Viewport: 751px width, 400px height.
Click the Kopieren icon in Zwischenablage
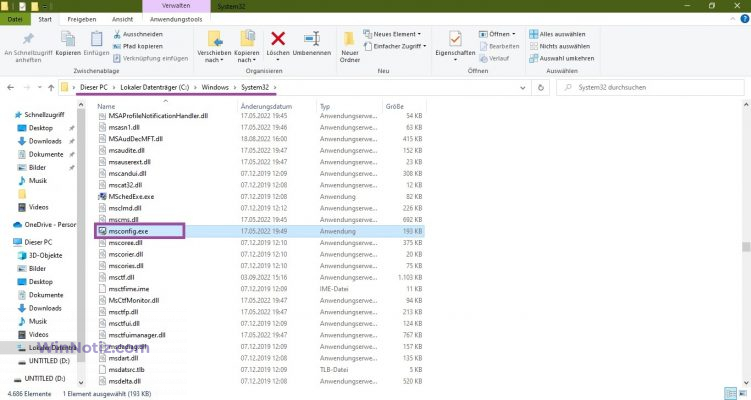pyautogui.click(x=68, y=39)
